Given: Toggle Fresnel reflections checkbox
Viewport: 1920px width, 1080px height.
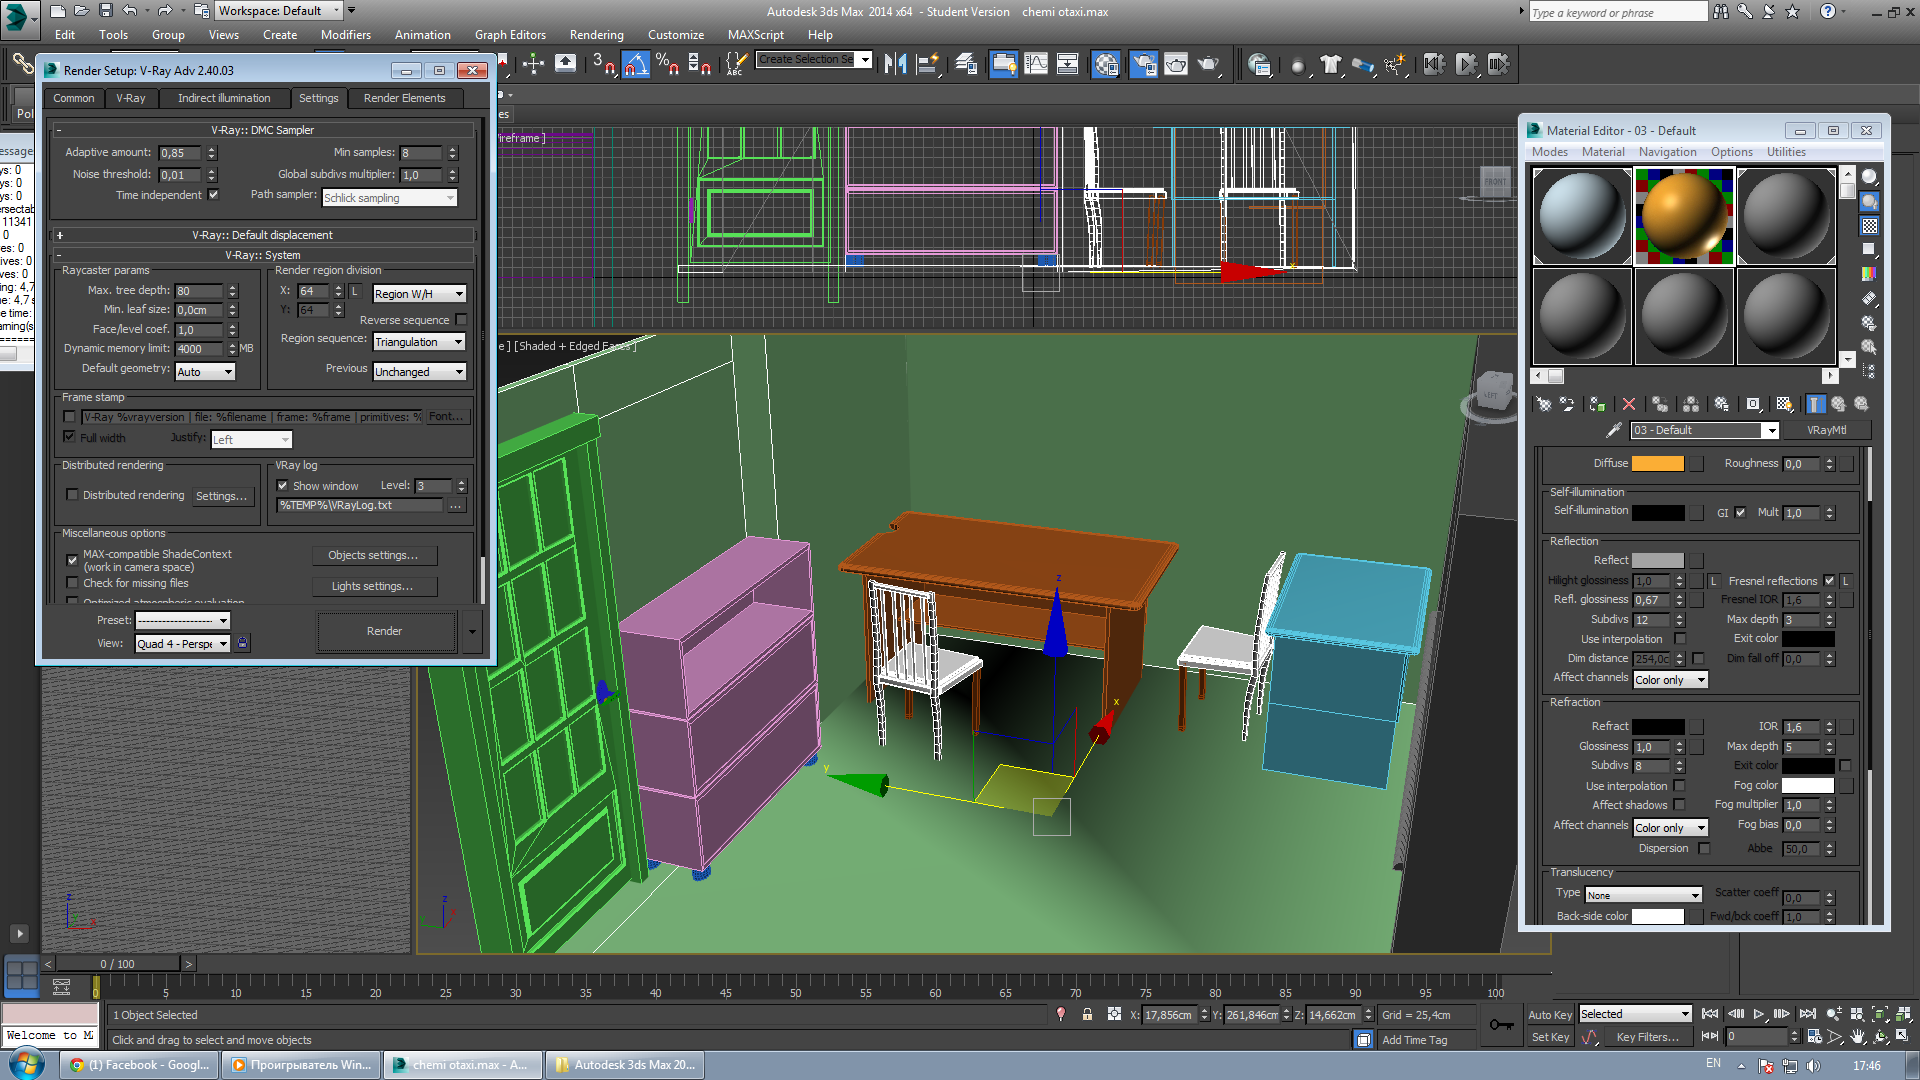Looking at the screenshot, I should click(1829, 581).
